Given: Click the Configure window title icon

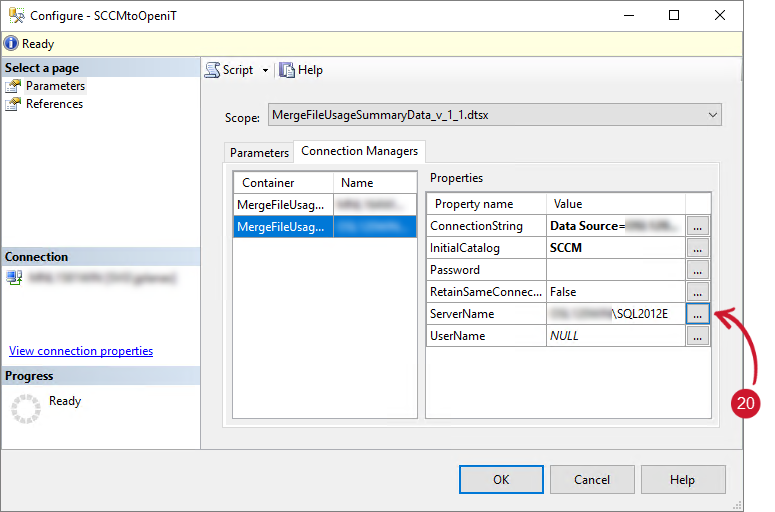Looking at the screenshot, I should coord(16,15).
